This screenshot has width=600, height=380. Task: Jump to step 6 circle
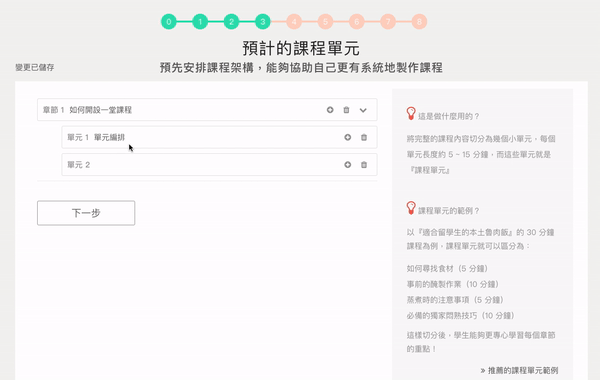coord(357,21)
